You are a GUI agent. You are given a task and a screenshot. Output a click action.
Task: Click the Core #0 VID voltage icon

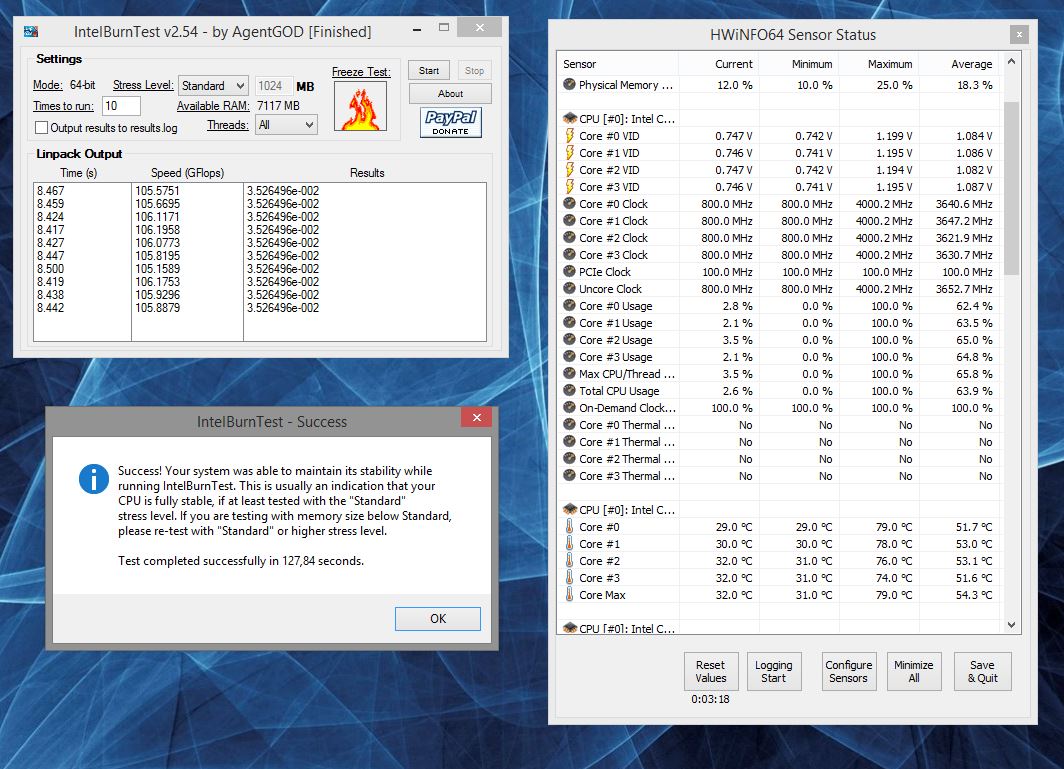pyautogui.click(x=569, y=136)
